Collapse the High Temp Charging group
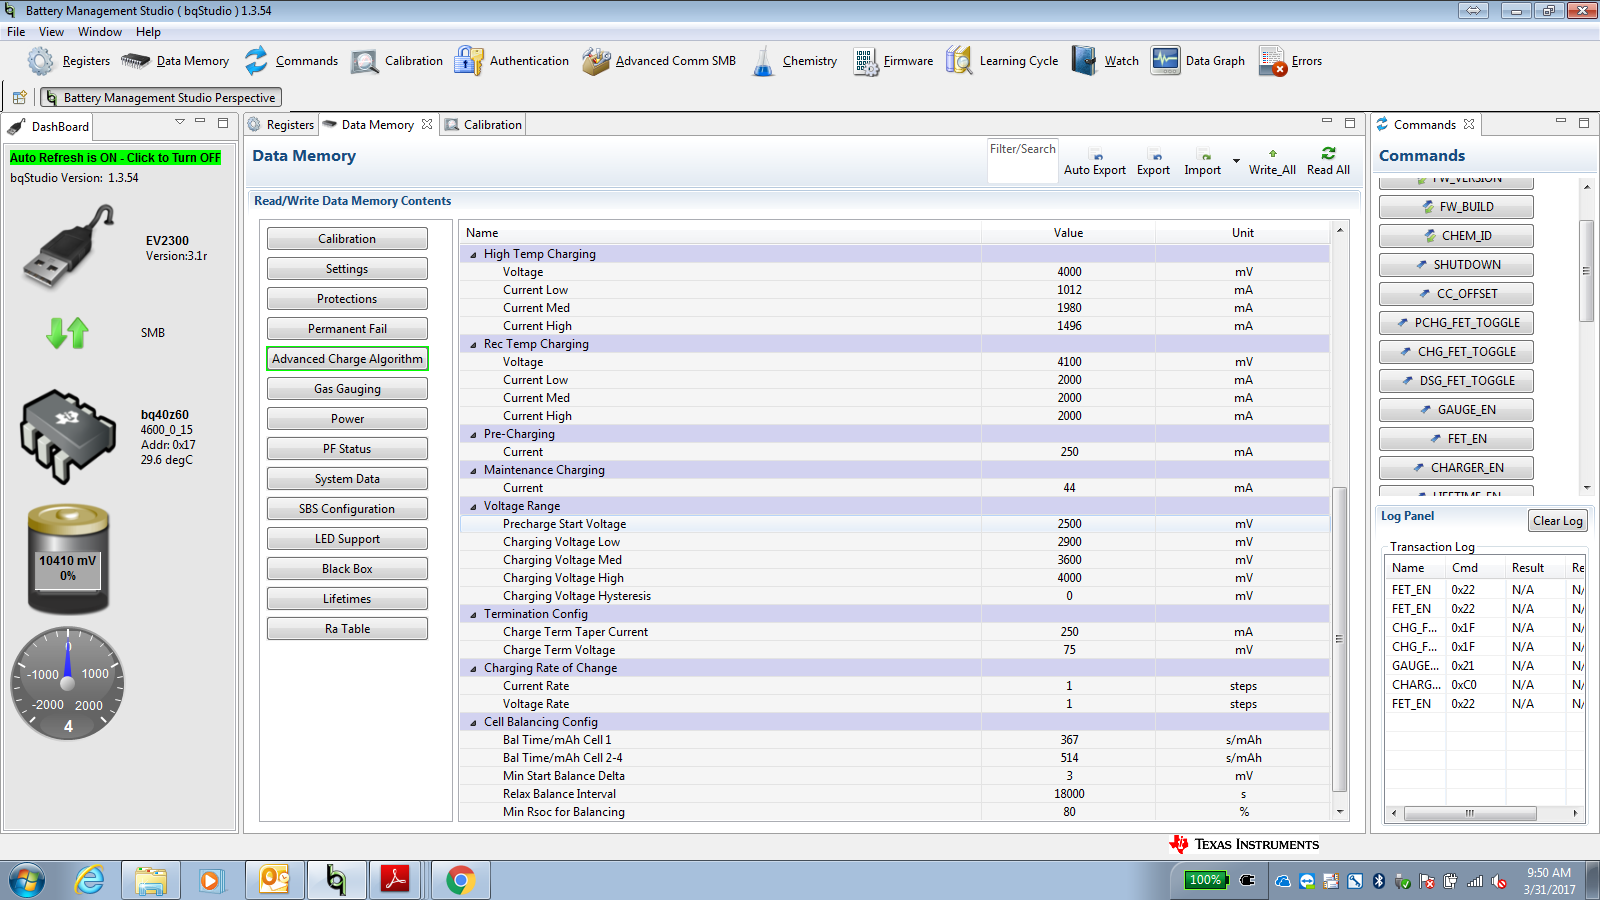Viewport: 1600px width, 900px height. coord(473,254)
